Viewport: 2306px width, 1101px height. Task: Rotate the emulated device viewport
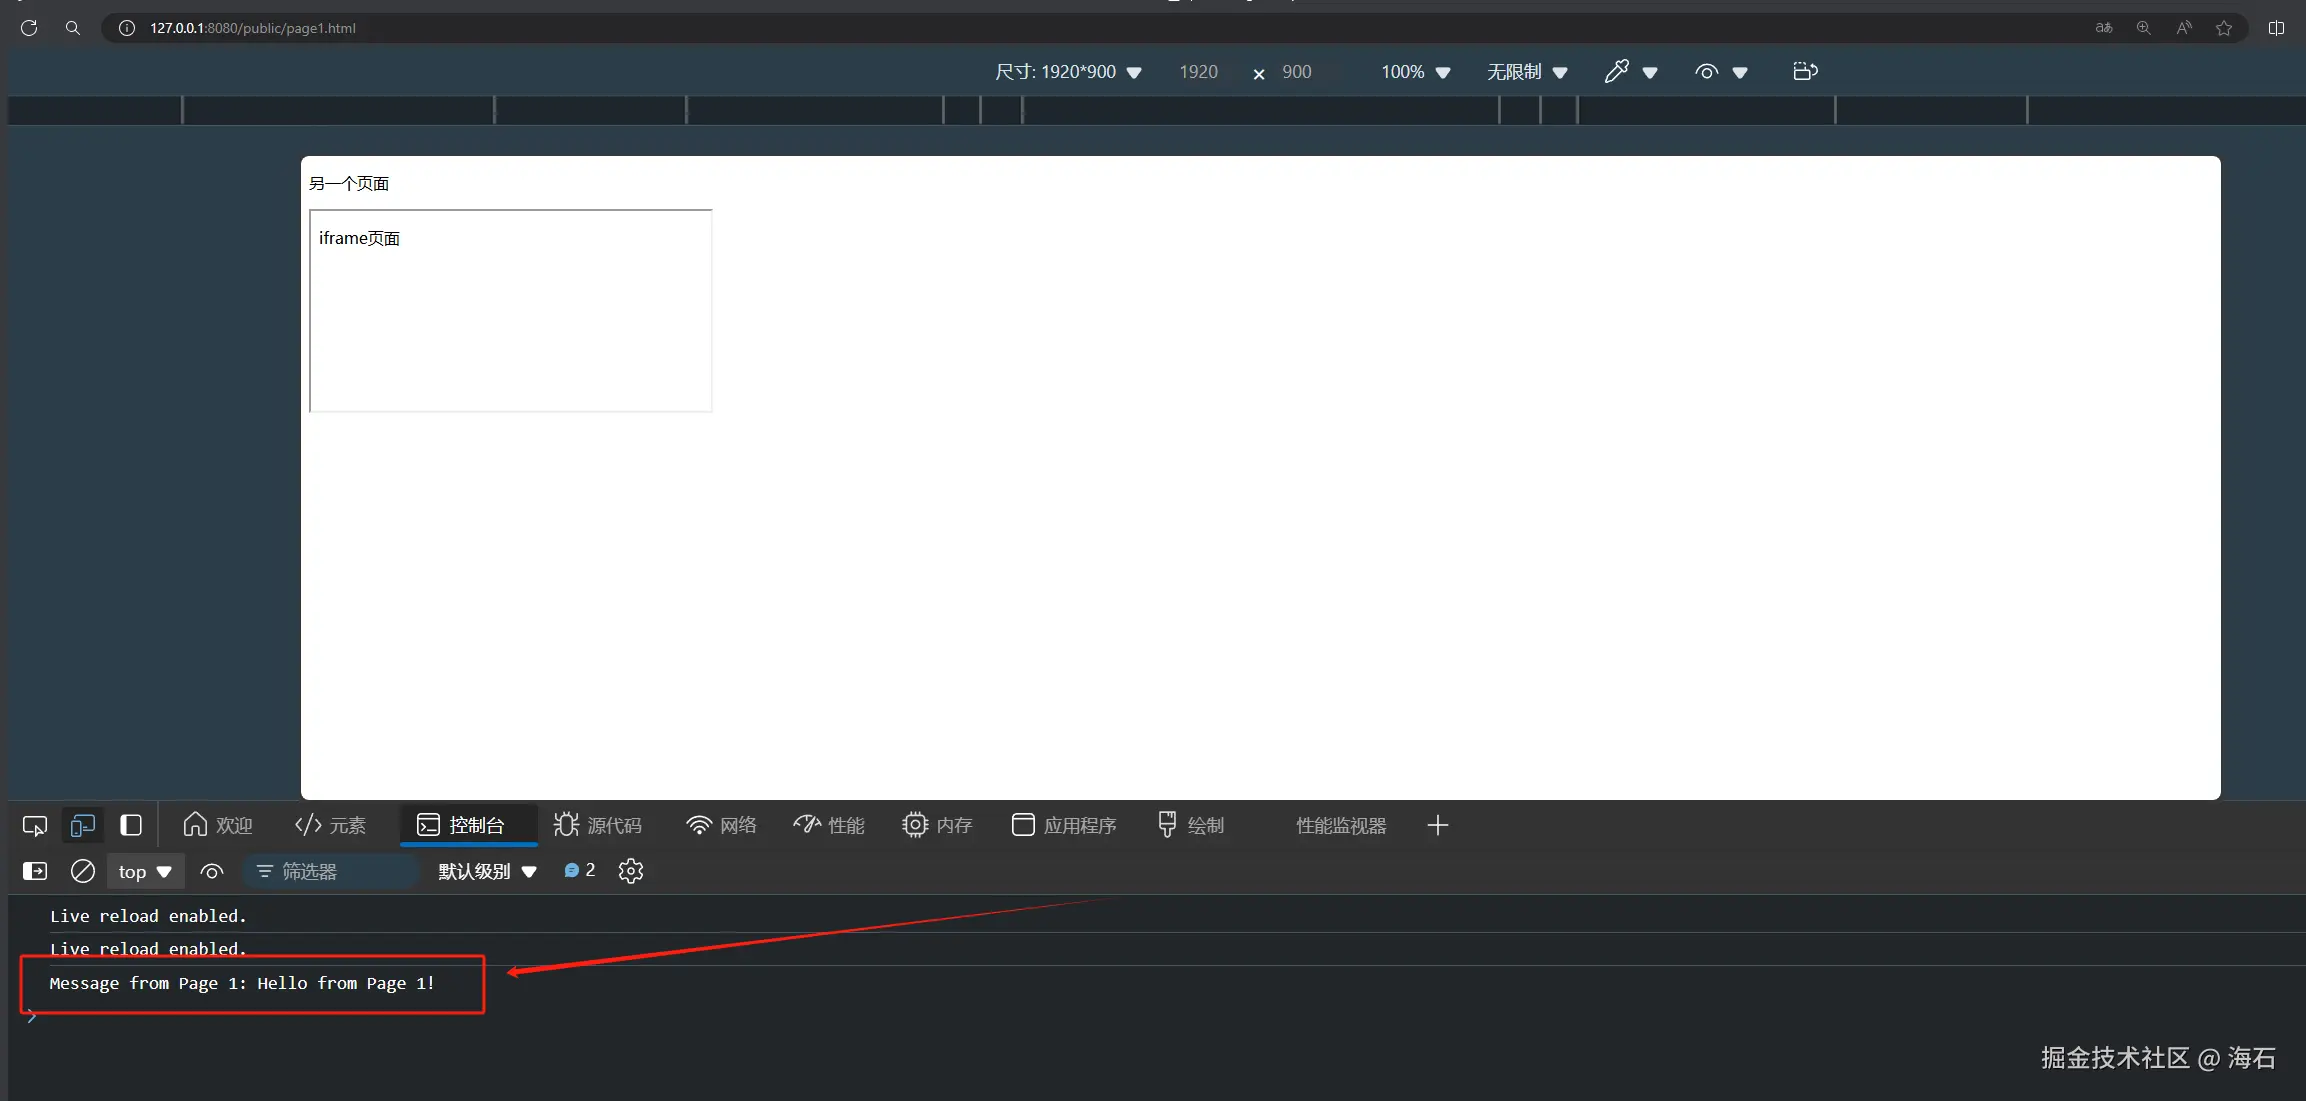pos(1803,71)
